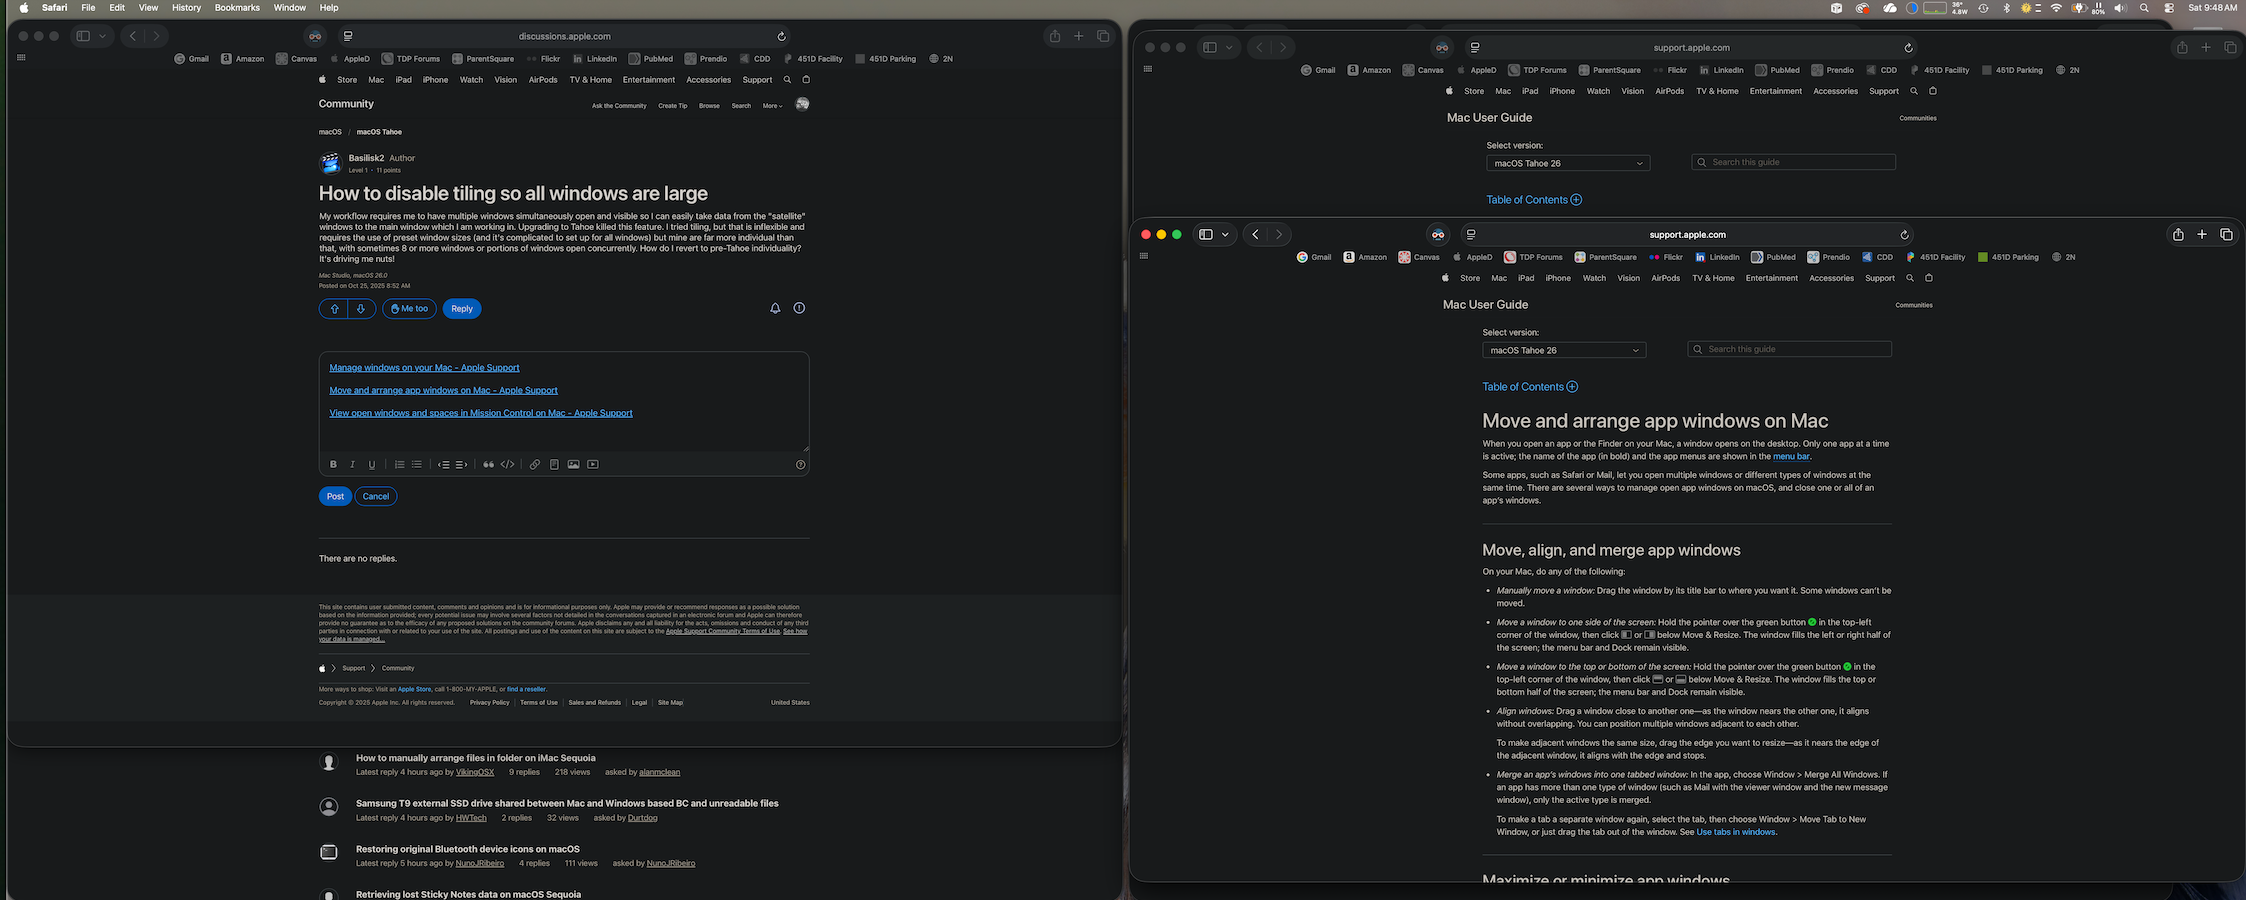The width and height of the screenshot is (2246, 900).
Task: Open the Apple shopping bag in the front support window
Action: 1929,278
